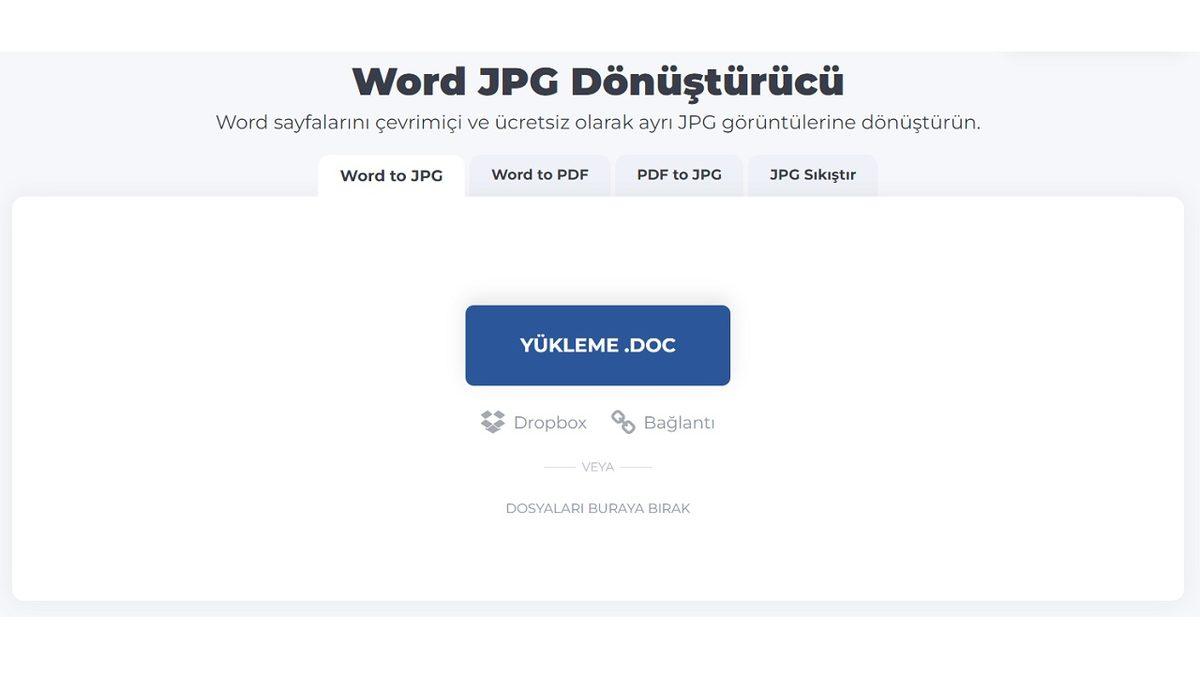Activate the Dropbox import option
The width and height of the screenshot is (1200, 675).
535,422
